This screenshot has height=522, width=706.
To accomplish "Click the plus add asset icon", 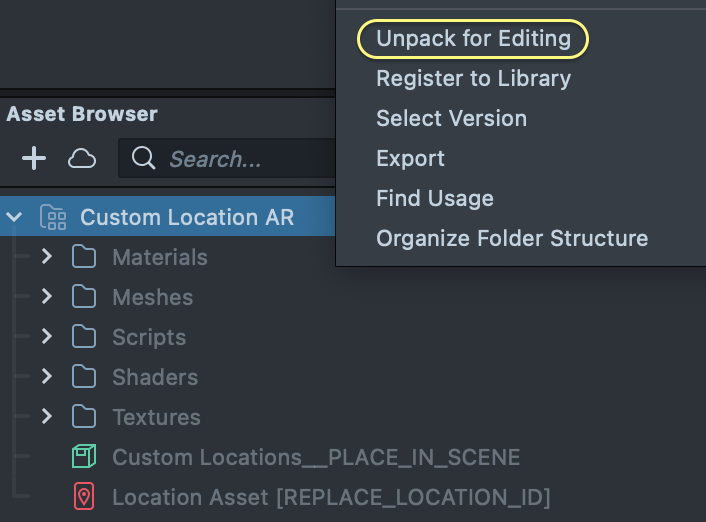I will pyautogui.click(x=34, y=158).
